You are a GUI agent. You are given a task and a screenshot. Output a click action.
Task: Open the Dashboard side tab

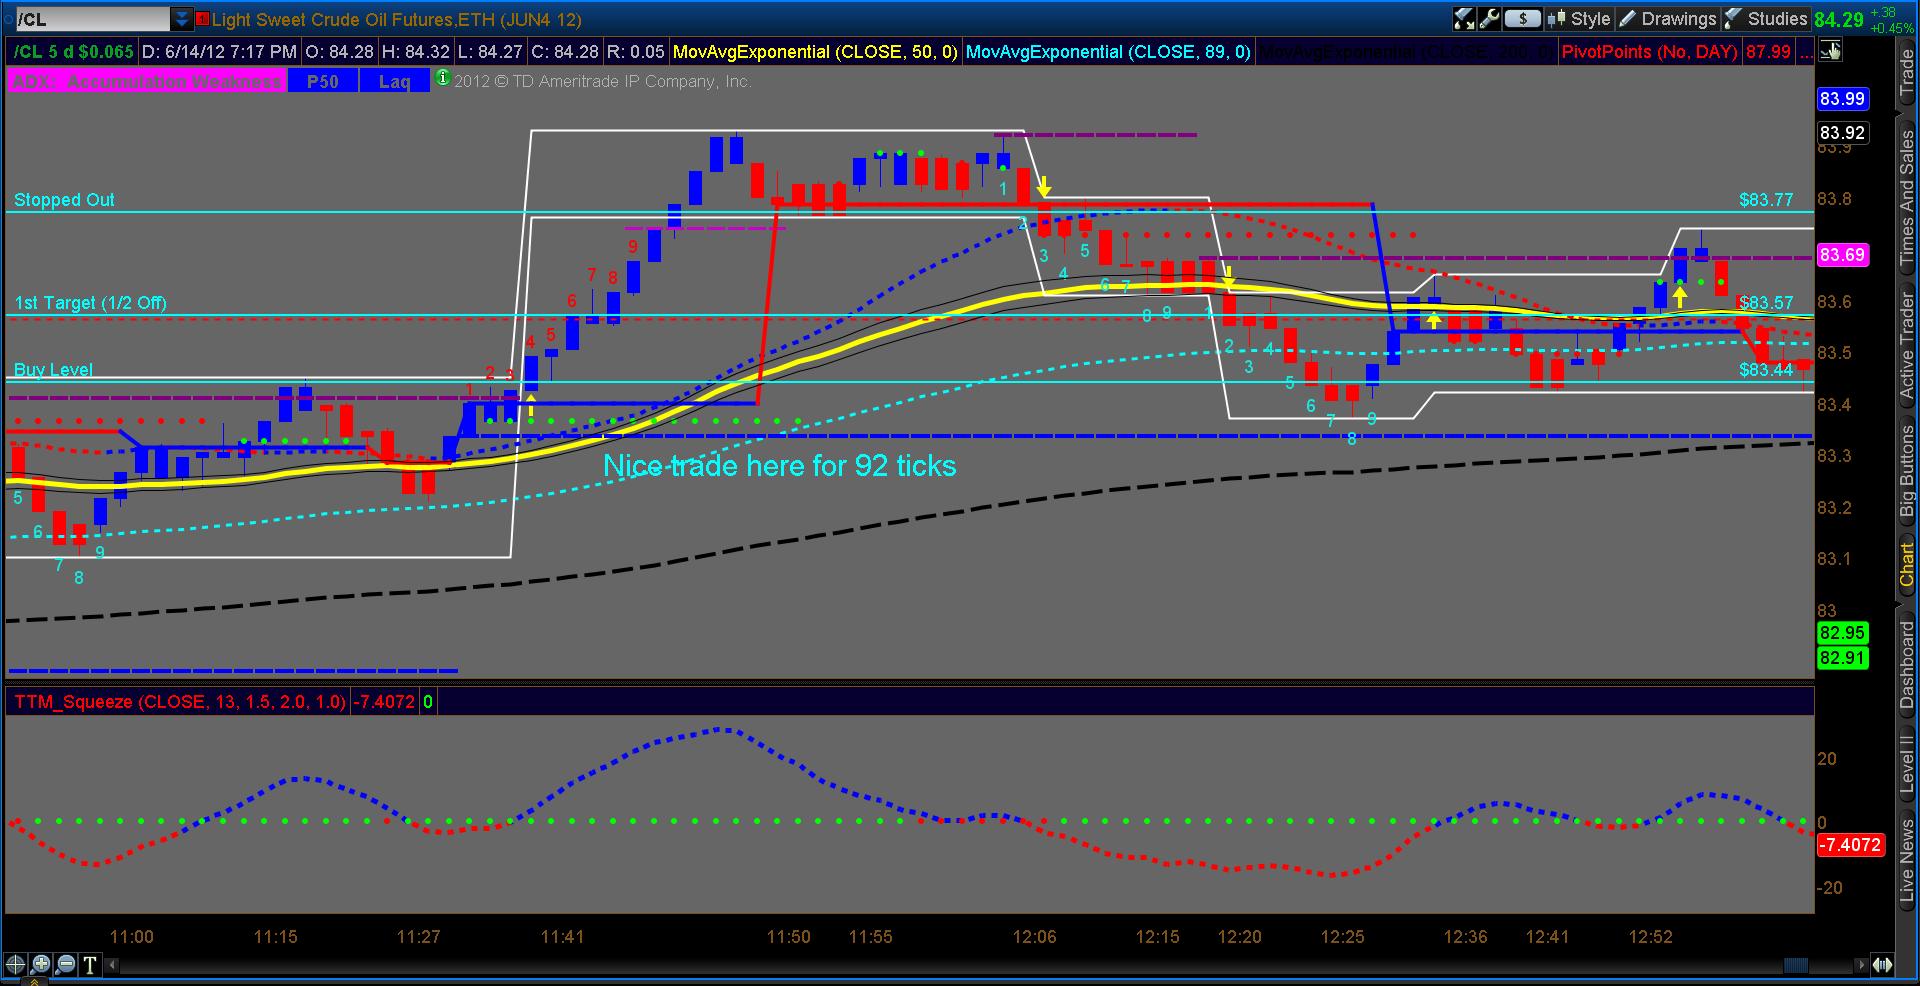[x=1907, y=665]
